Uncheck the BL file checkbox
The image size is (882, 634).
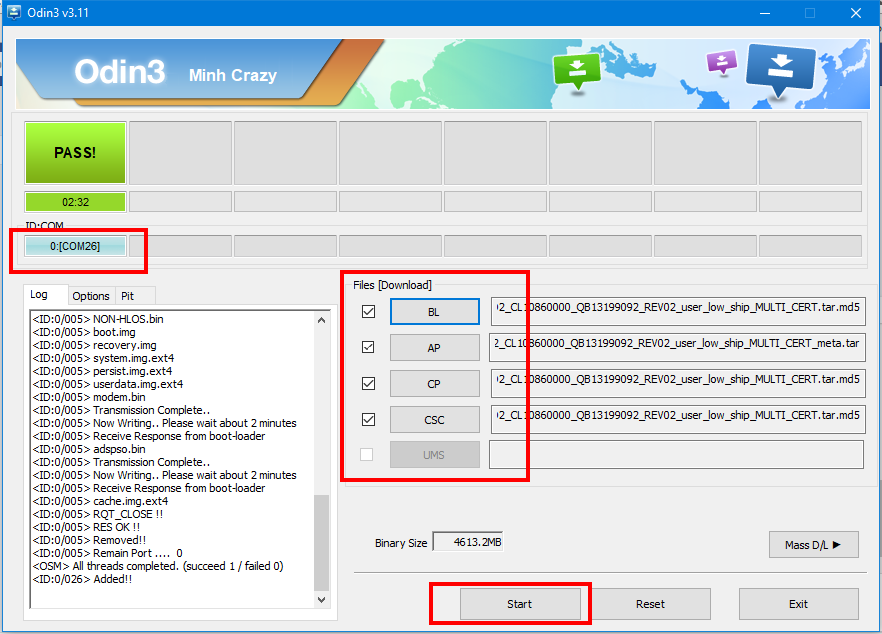click(368, 312)
